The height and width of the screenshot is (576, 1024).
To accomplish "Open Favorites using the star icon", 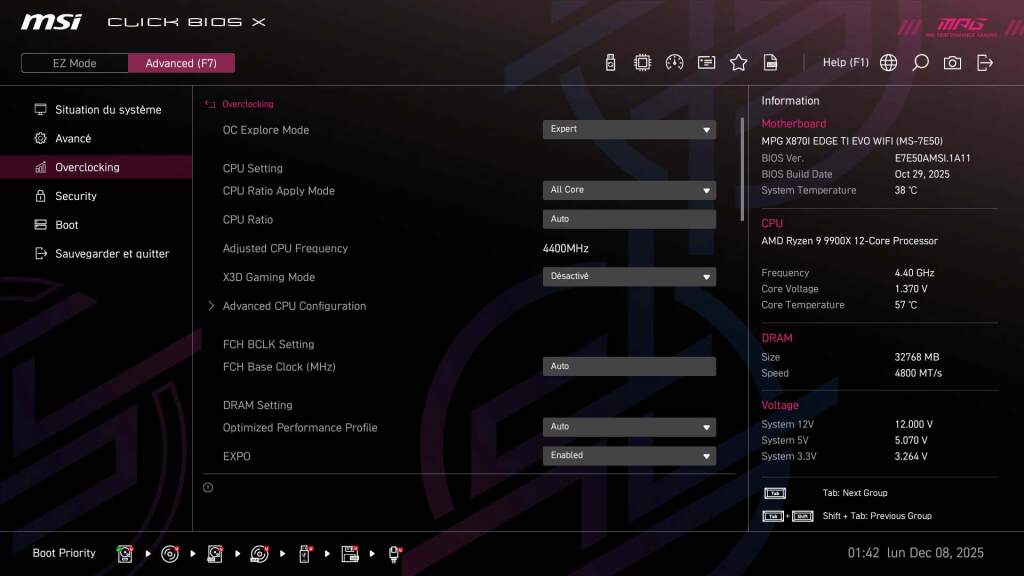I will pos(738,62).
